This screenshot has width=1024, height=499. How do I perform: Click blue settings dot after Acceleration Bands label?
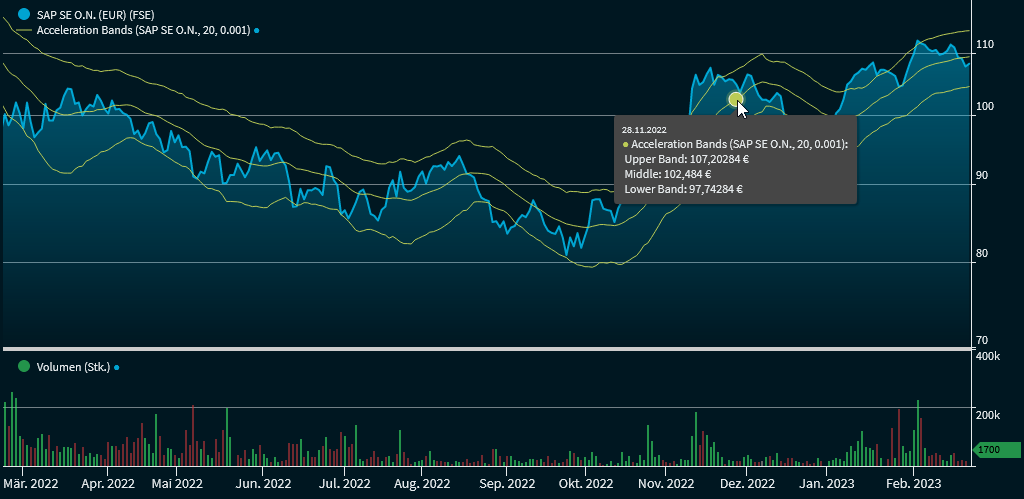(257, 31)
